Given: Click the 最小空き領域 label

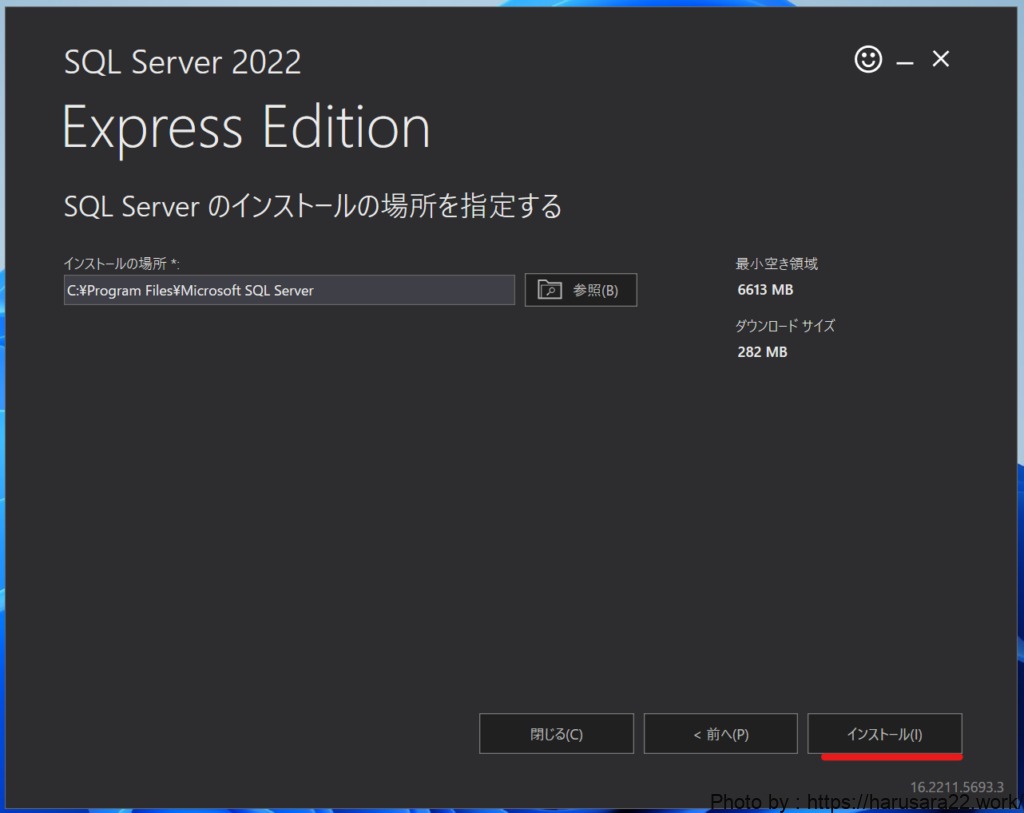Looking at the screenshot, I should (777, 264).
